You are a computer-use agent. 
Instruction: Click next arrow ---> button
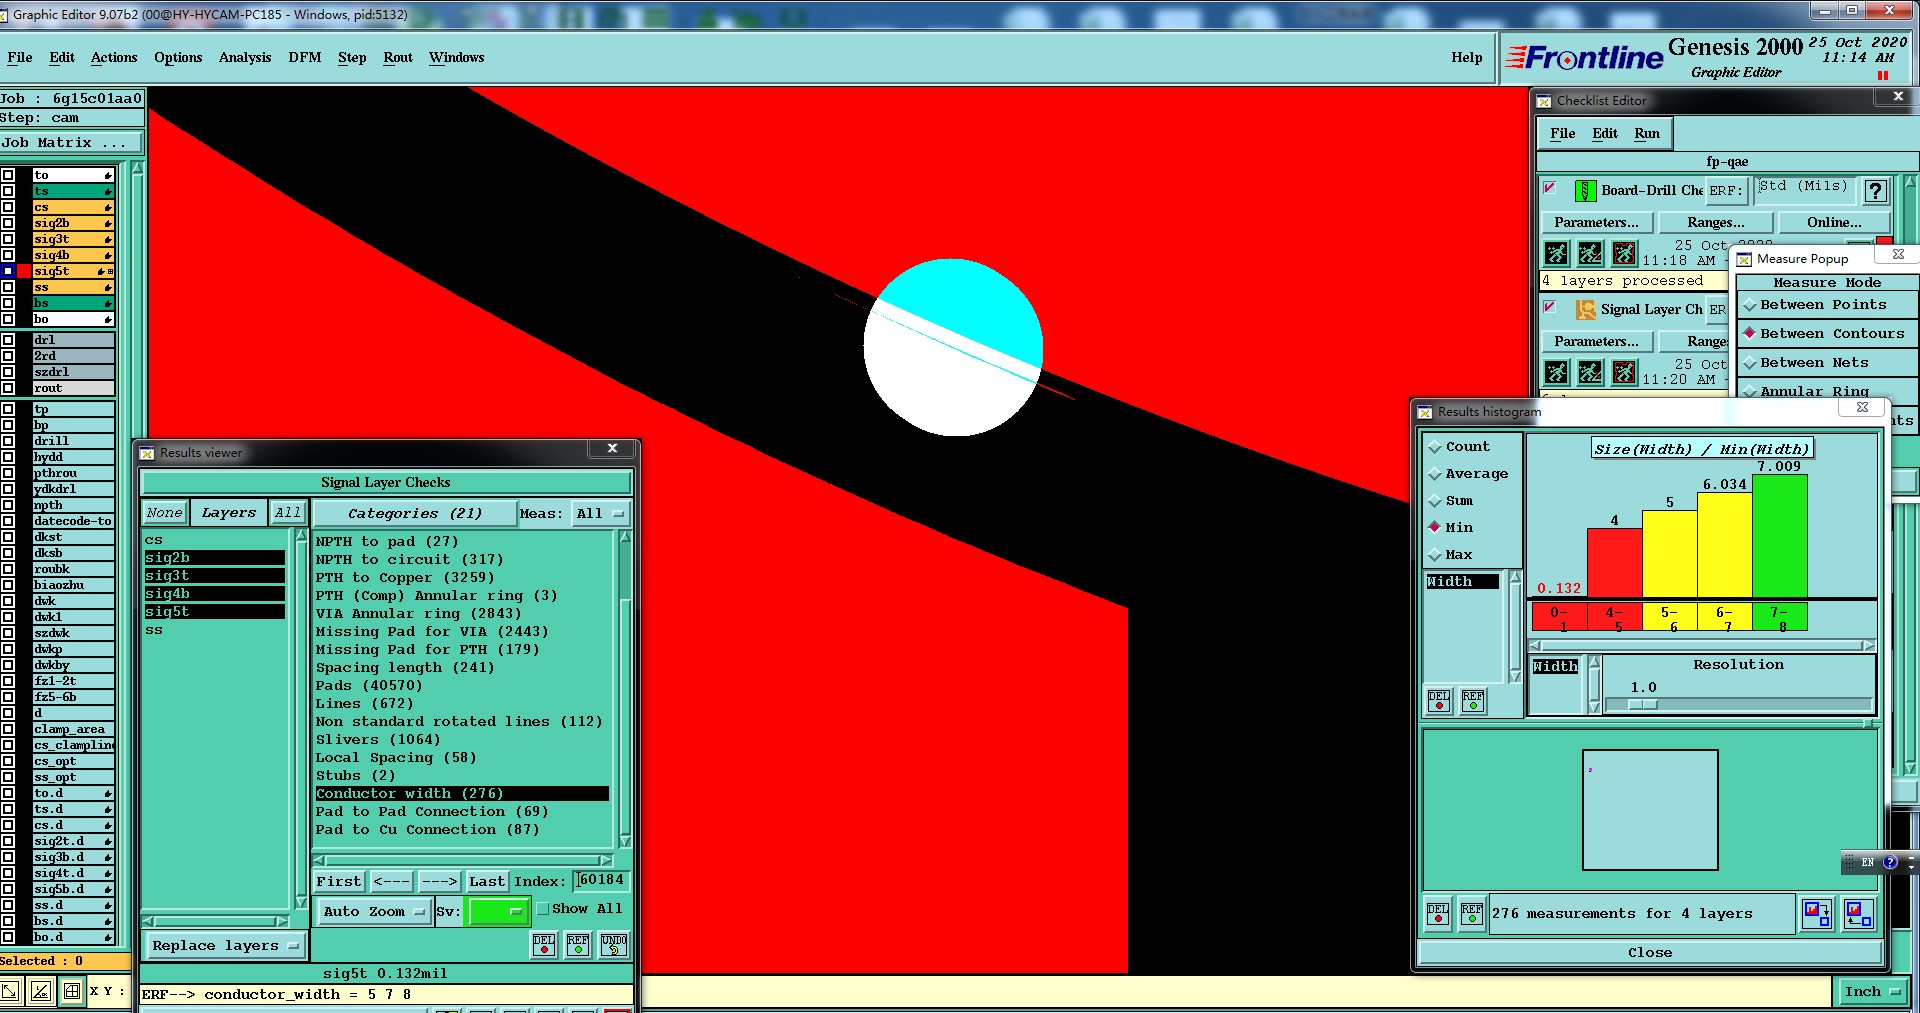coord(439,882)
